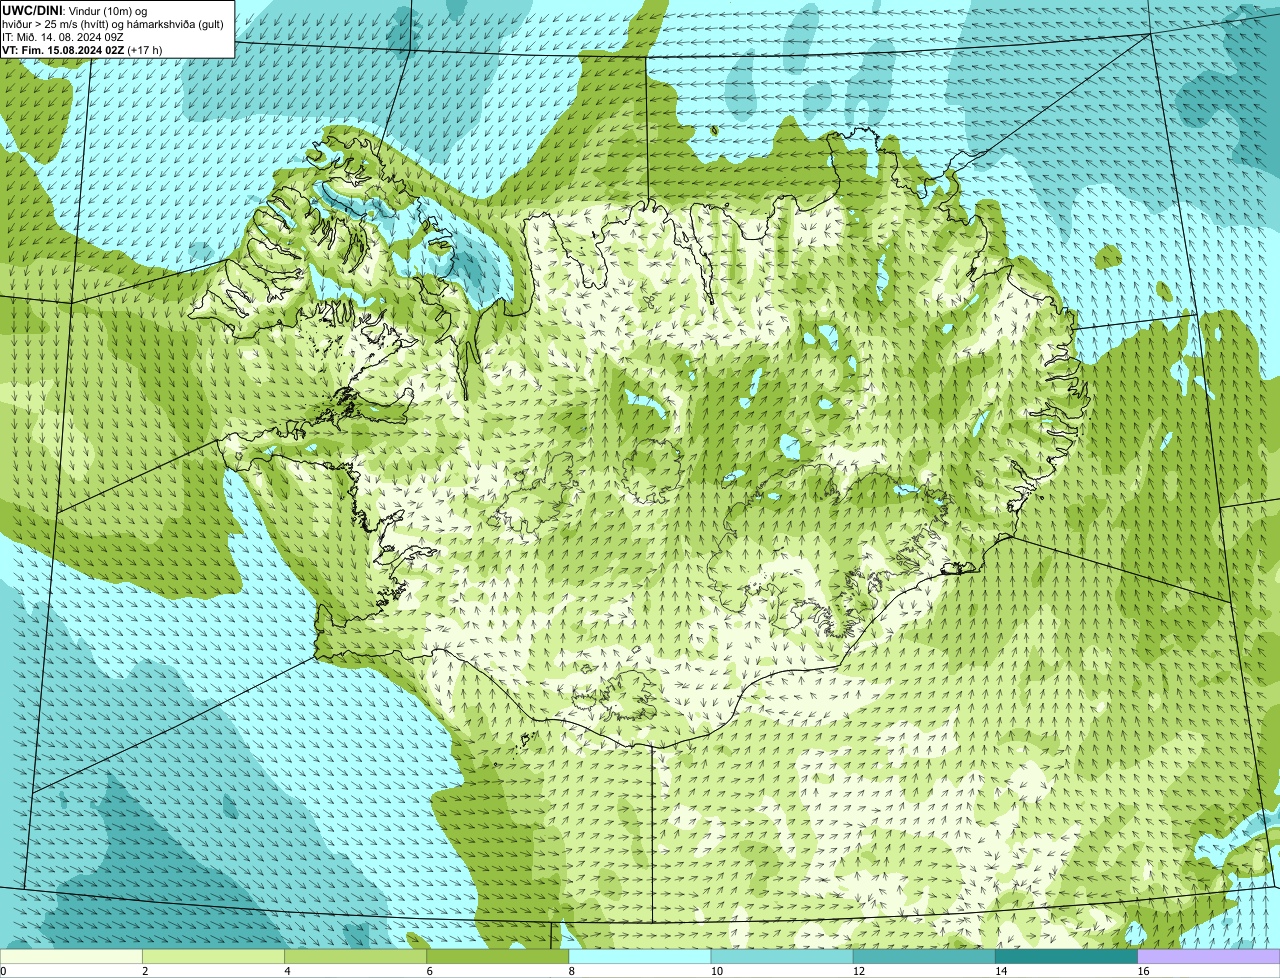Click the light green 2–4 m/s legend swatch

pos(213,956)
